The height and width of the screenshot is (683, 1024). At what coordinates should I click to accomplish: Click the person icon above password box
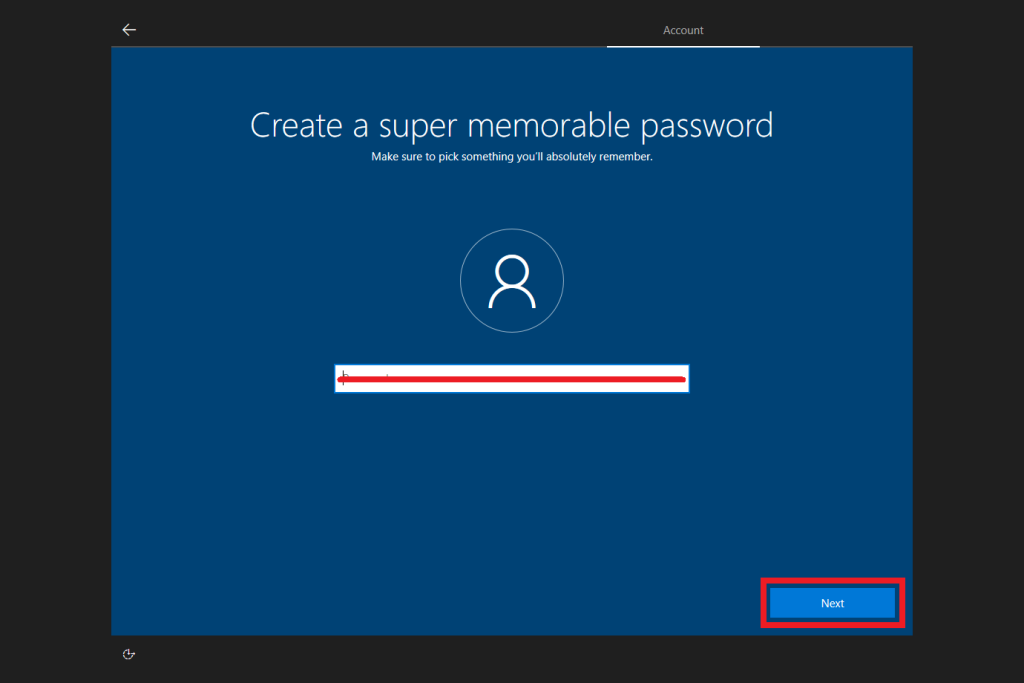coord(511,281)
